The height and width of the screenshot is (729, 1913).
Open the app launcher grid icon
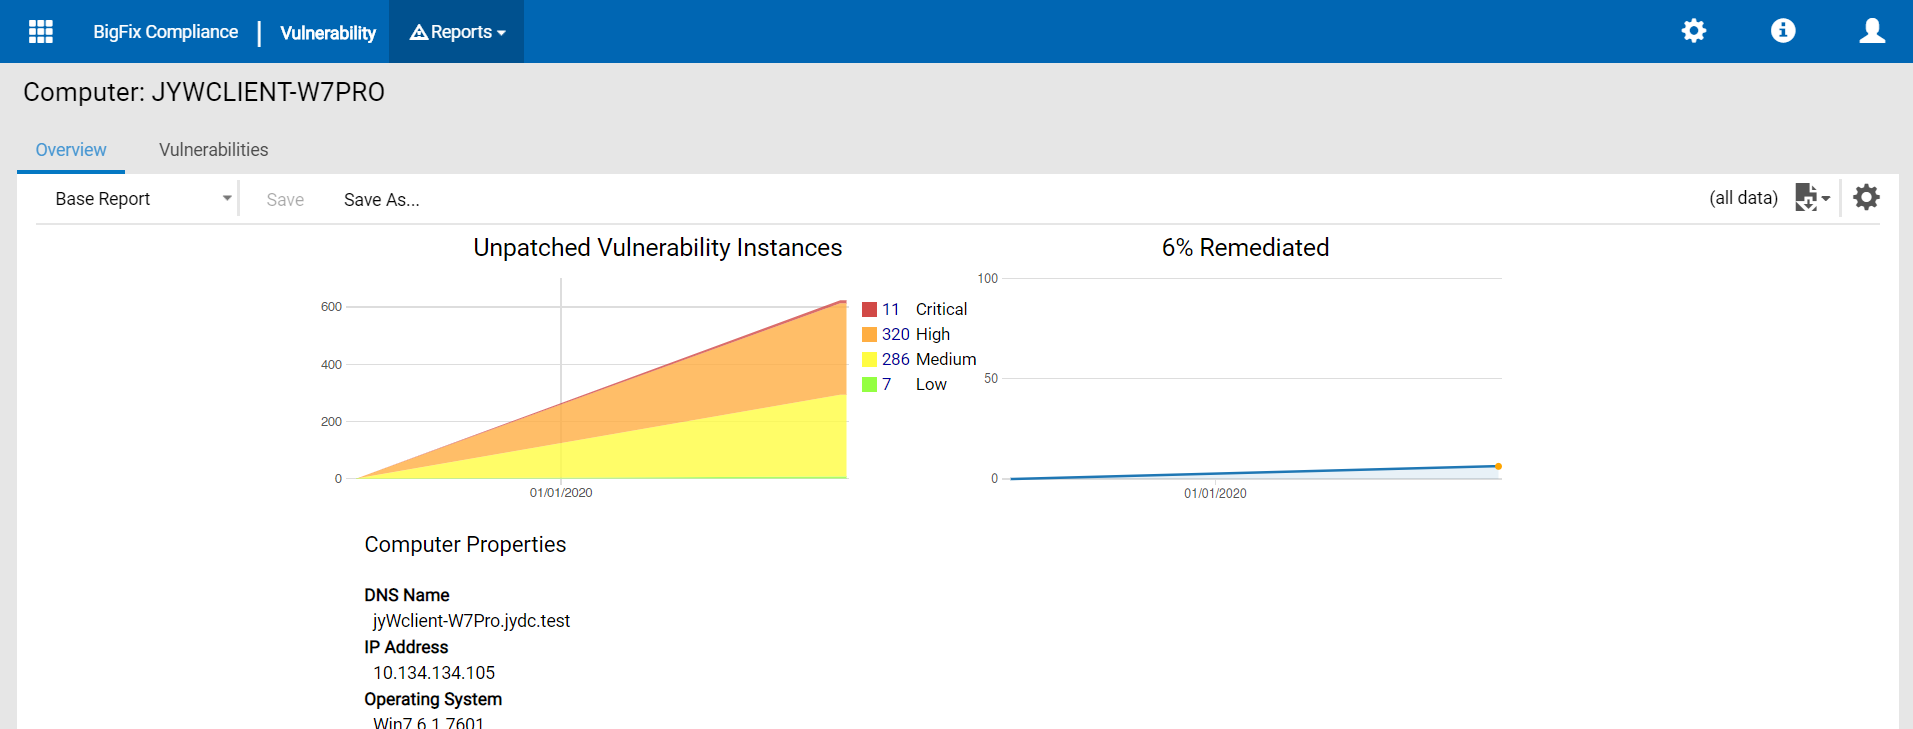coord(41,32)
